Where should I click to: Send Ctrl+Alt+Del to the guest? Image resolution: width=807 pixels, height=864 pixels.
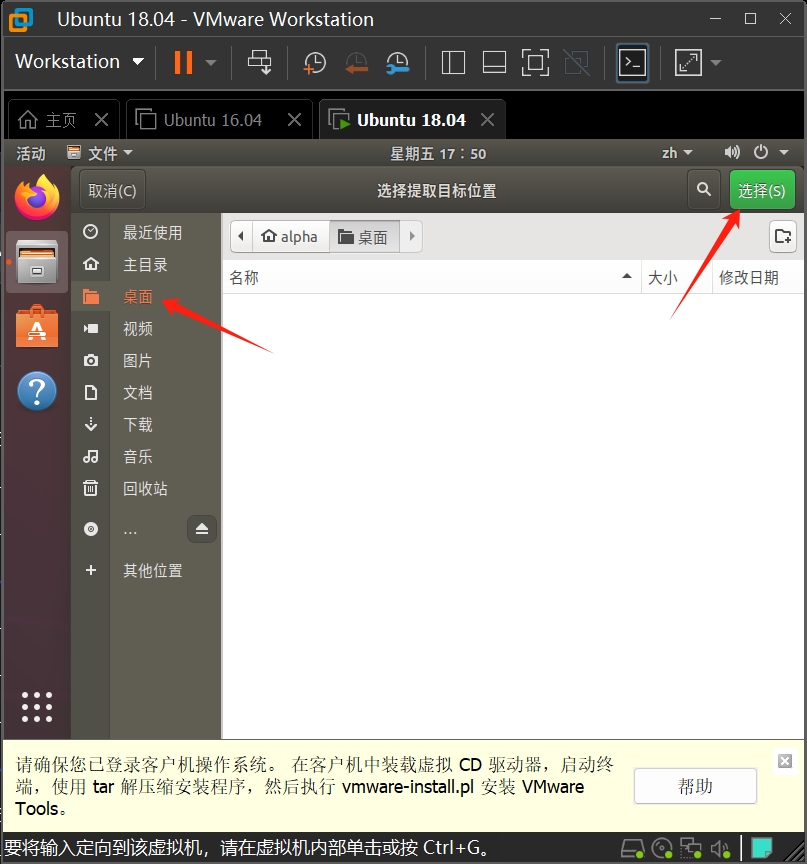pyautogui.click(x=260, y=62)
